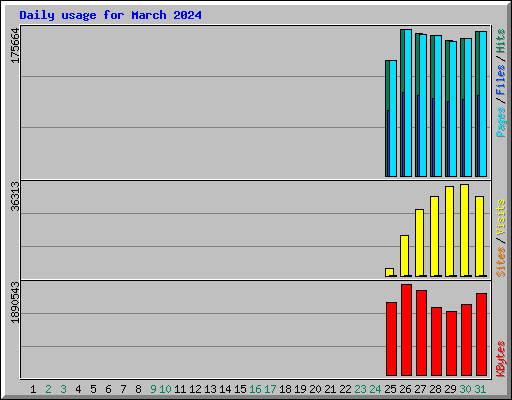Click the 1890543 KBytes axis value
This screenshot has width=512, height=400.
[15, 302]
